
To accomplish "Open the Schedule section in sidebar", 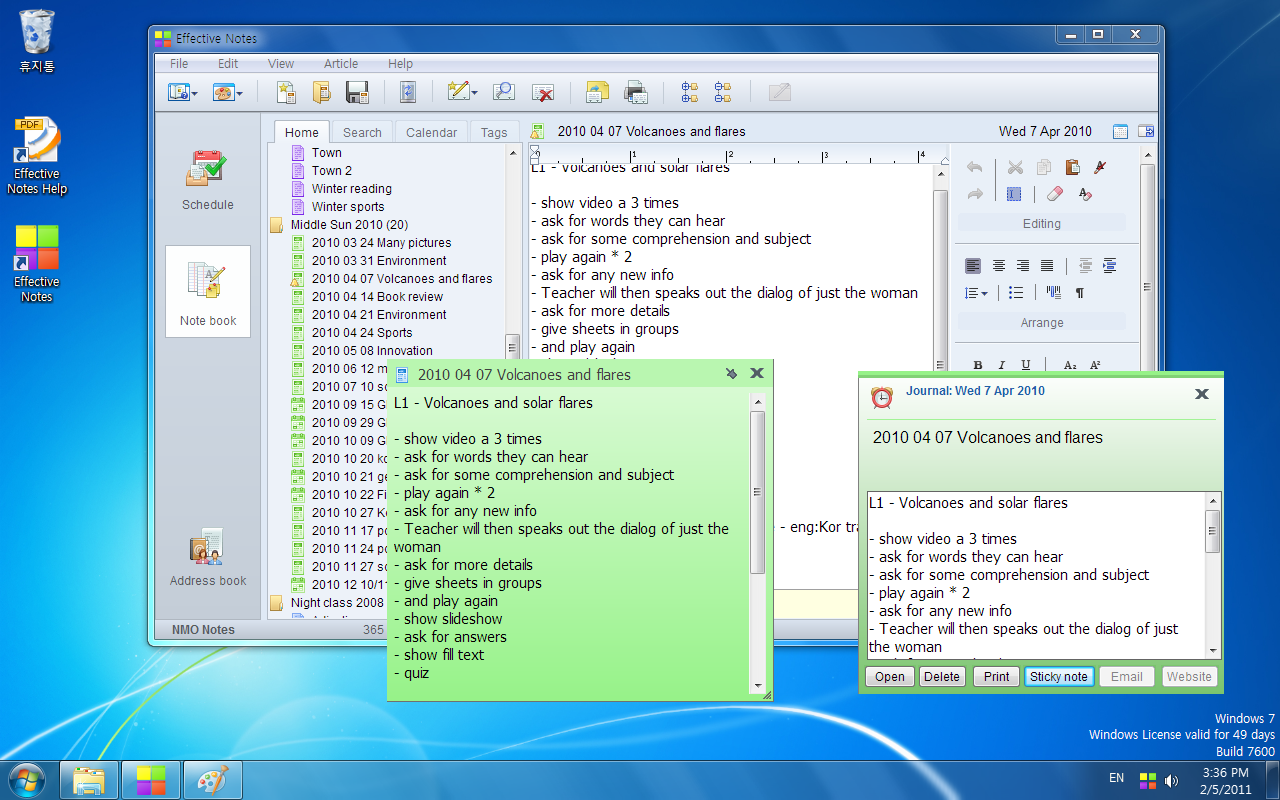I will (208, 180).
